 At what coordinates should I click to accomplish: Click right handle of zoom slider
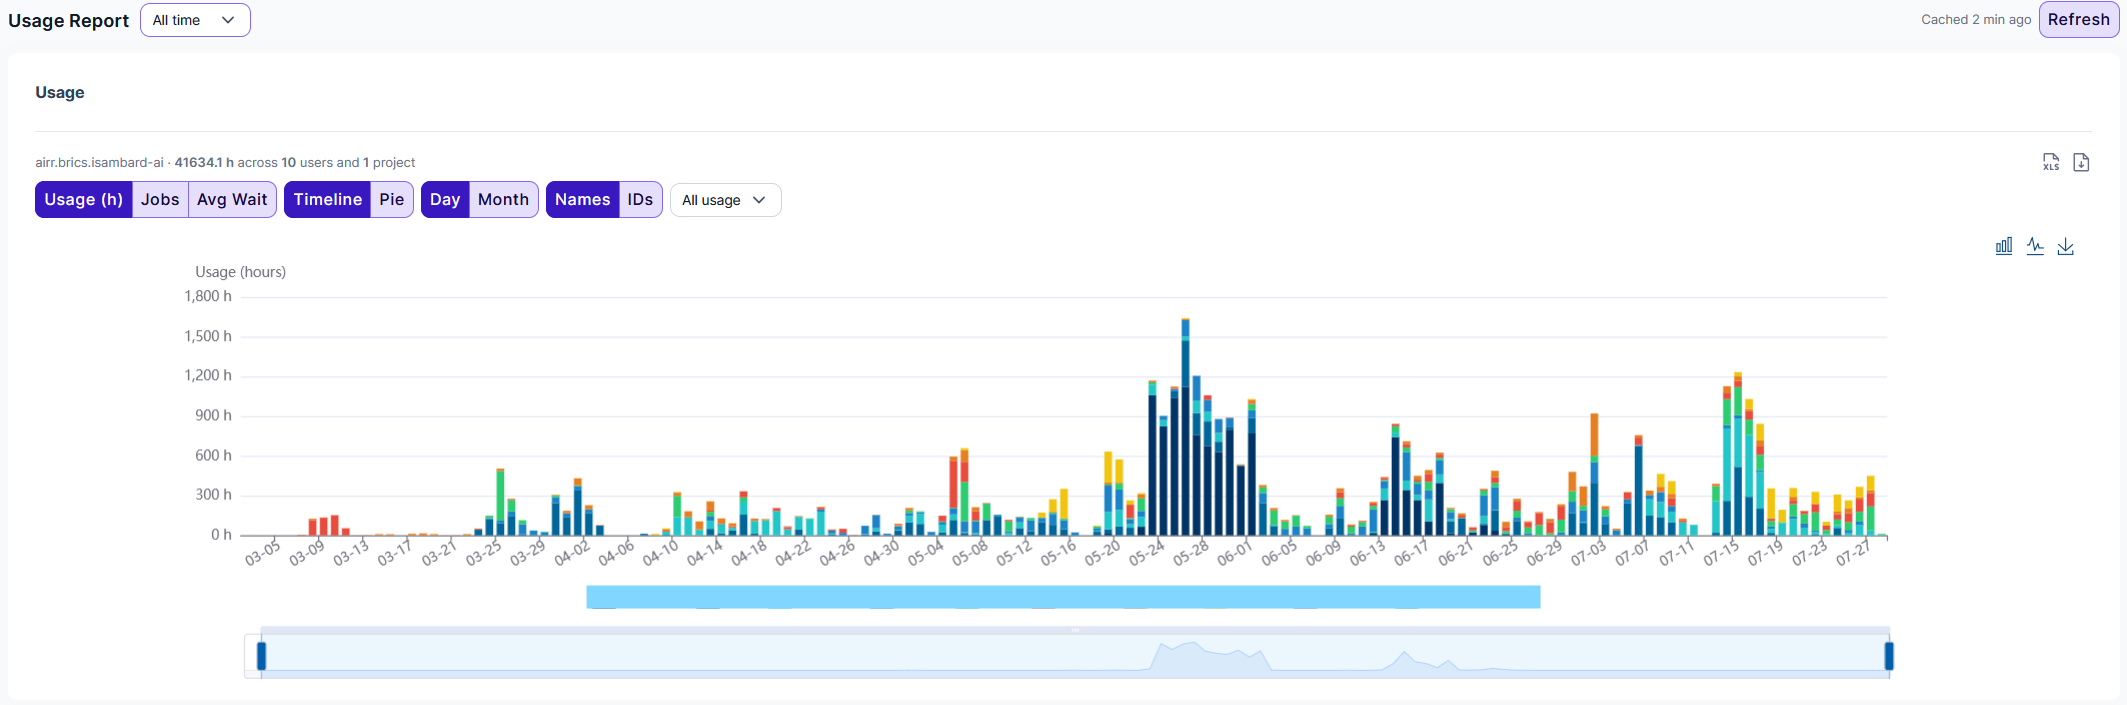click(1889, 656)
